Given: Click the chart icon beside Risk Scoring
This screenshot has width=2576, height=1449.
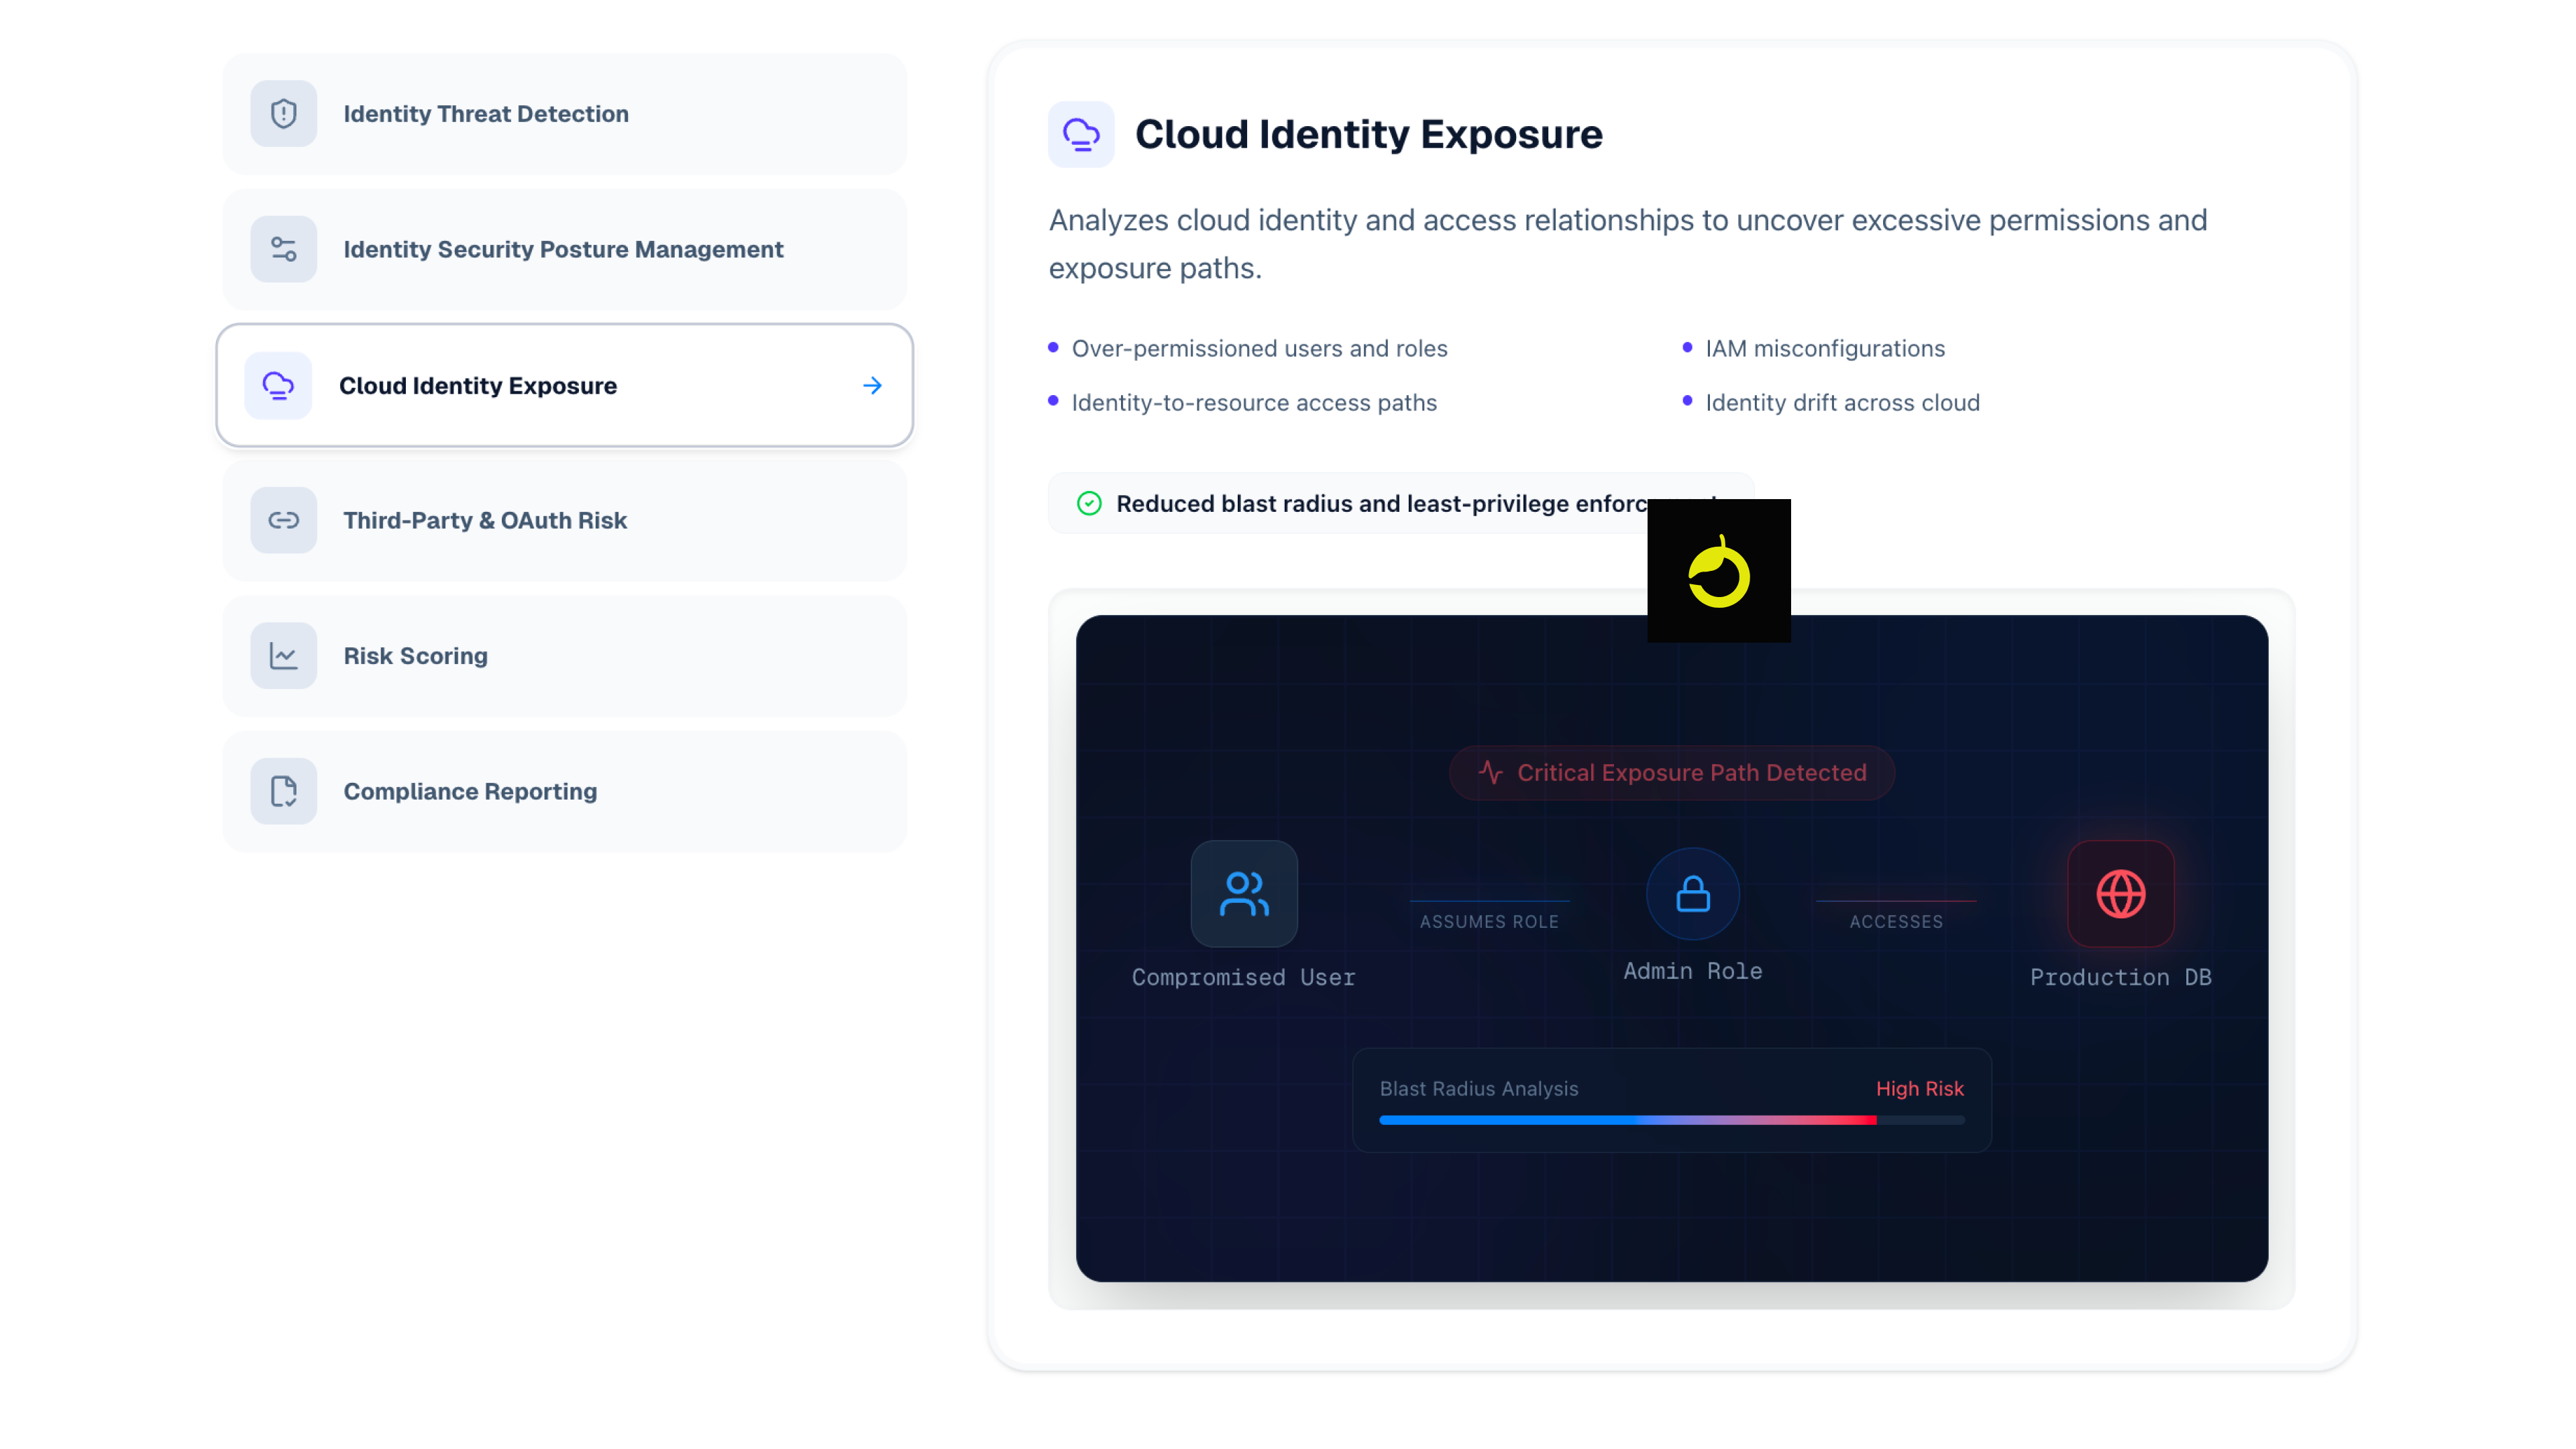Looking at the screenshot, I should click(x=284, y=656).
